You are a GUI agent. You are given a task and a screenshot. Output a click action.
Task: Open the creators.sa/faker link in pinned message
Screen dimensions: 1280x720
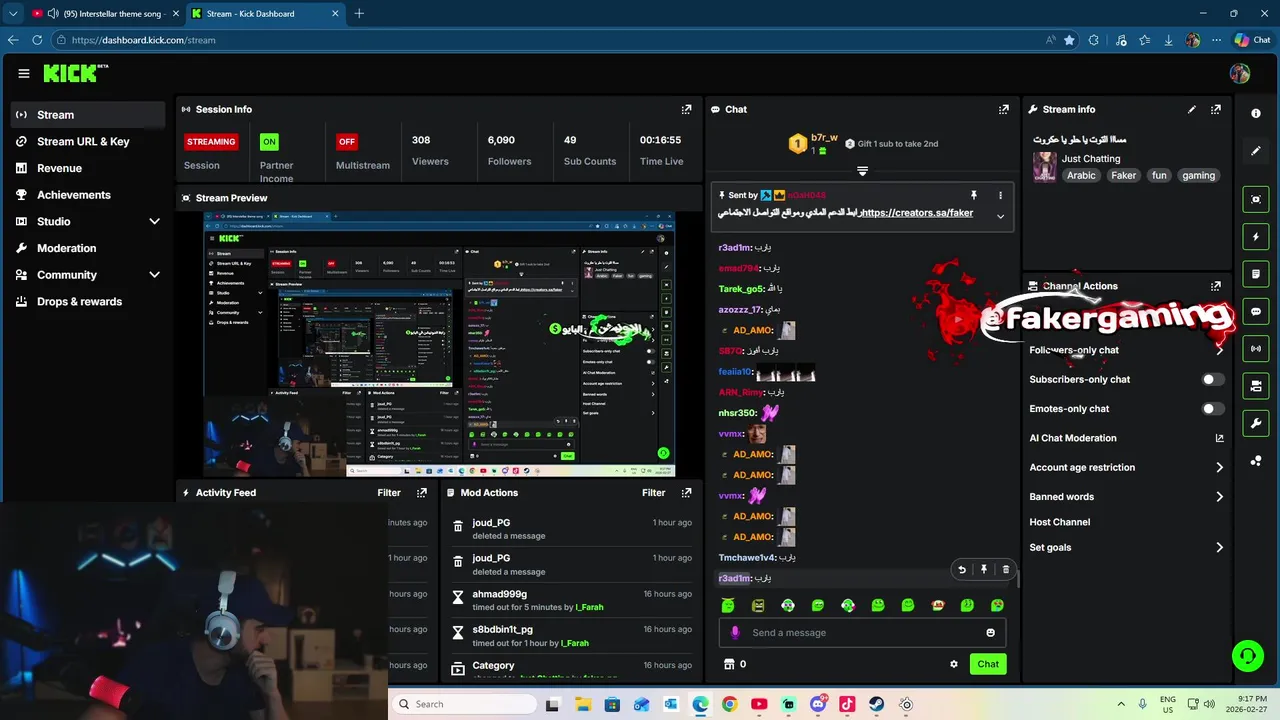917,213
